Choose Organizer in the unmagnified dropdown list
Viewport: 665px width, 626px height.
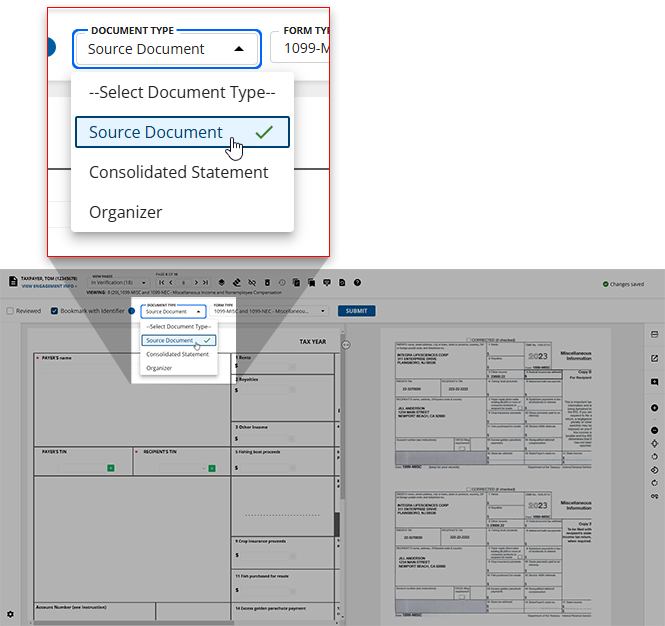point(179,368)
